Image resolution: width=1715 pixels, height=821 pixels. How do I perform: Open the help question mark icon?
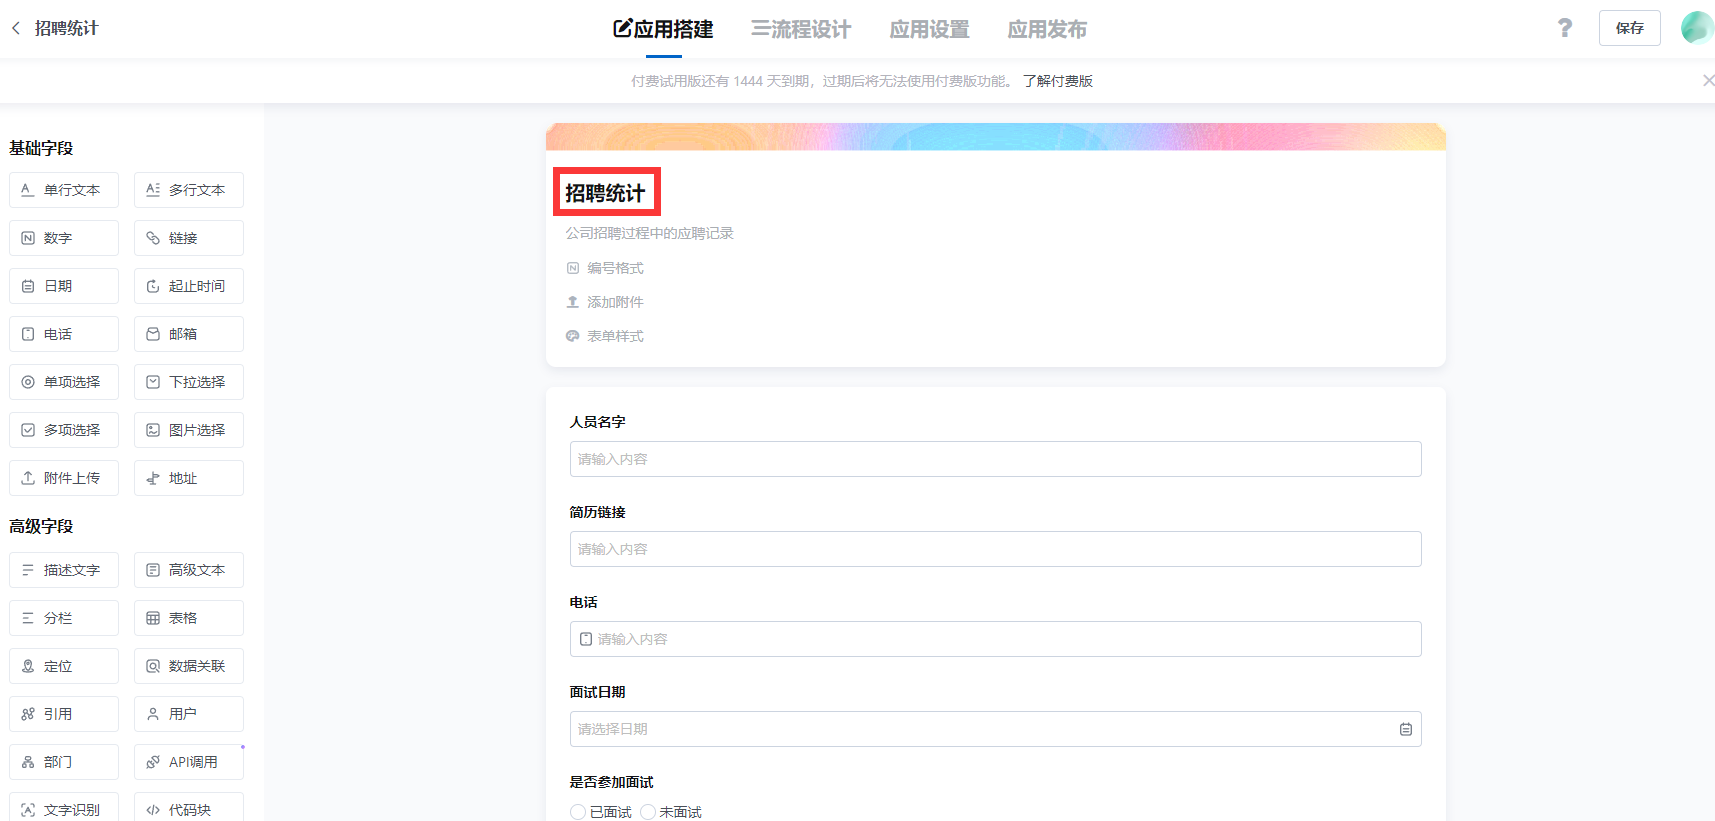1565,28
